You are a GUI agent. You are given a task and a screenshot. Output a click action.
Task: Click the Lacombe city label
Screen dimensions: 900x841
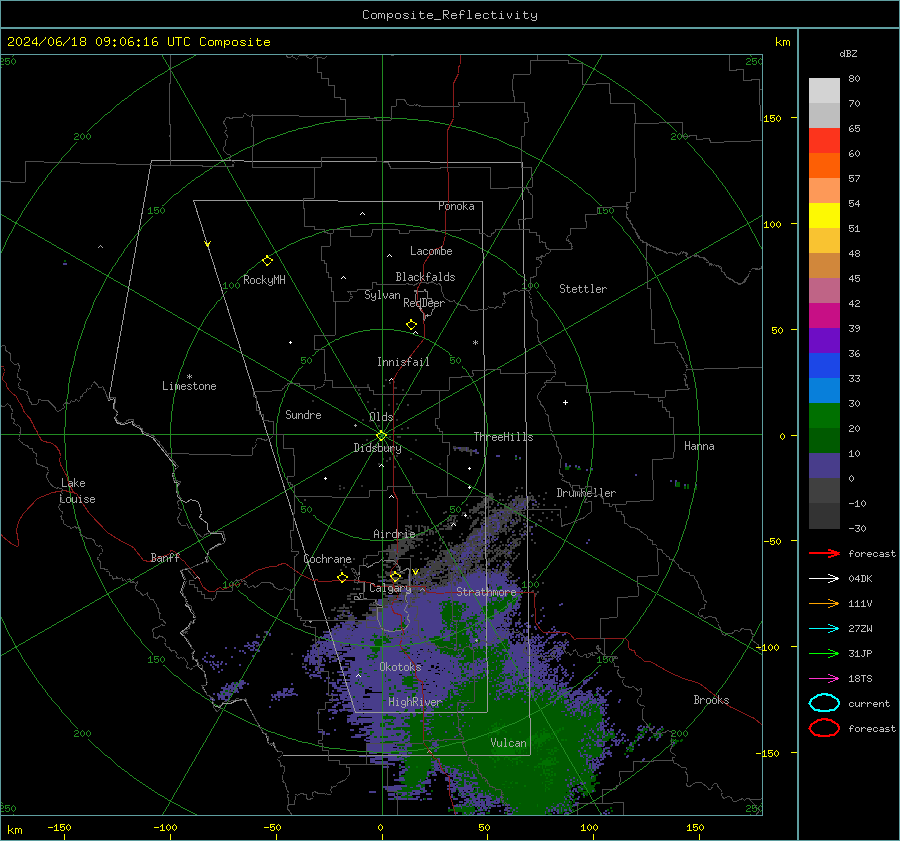tap(431, 251)
